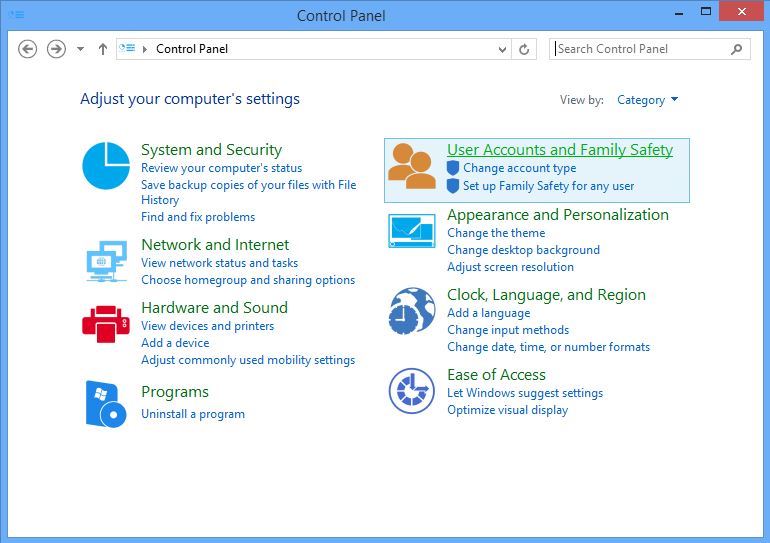Screen dimensions: 770x543
Task: Open User Accounts and Family Safety
Action: (560, 150)
